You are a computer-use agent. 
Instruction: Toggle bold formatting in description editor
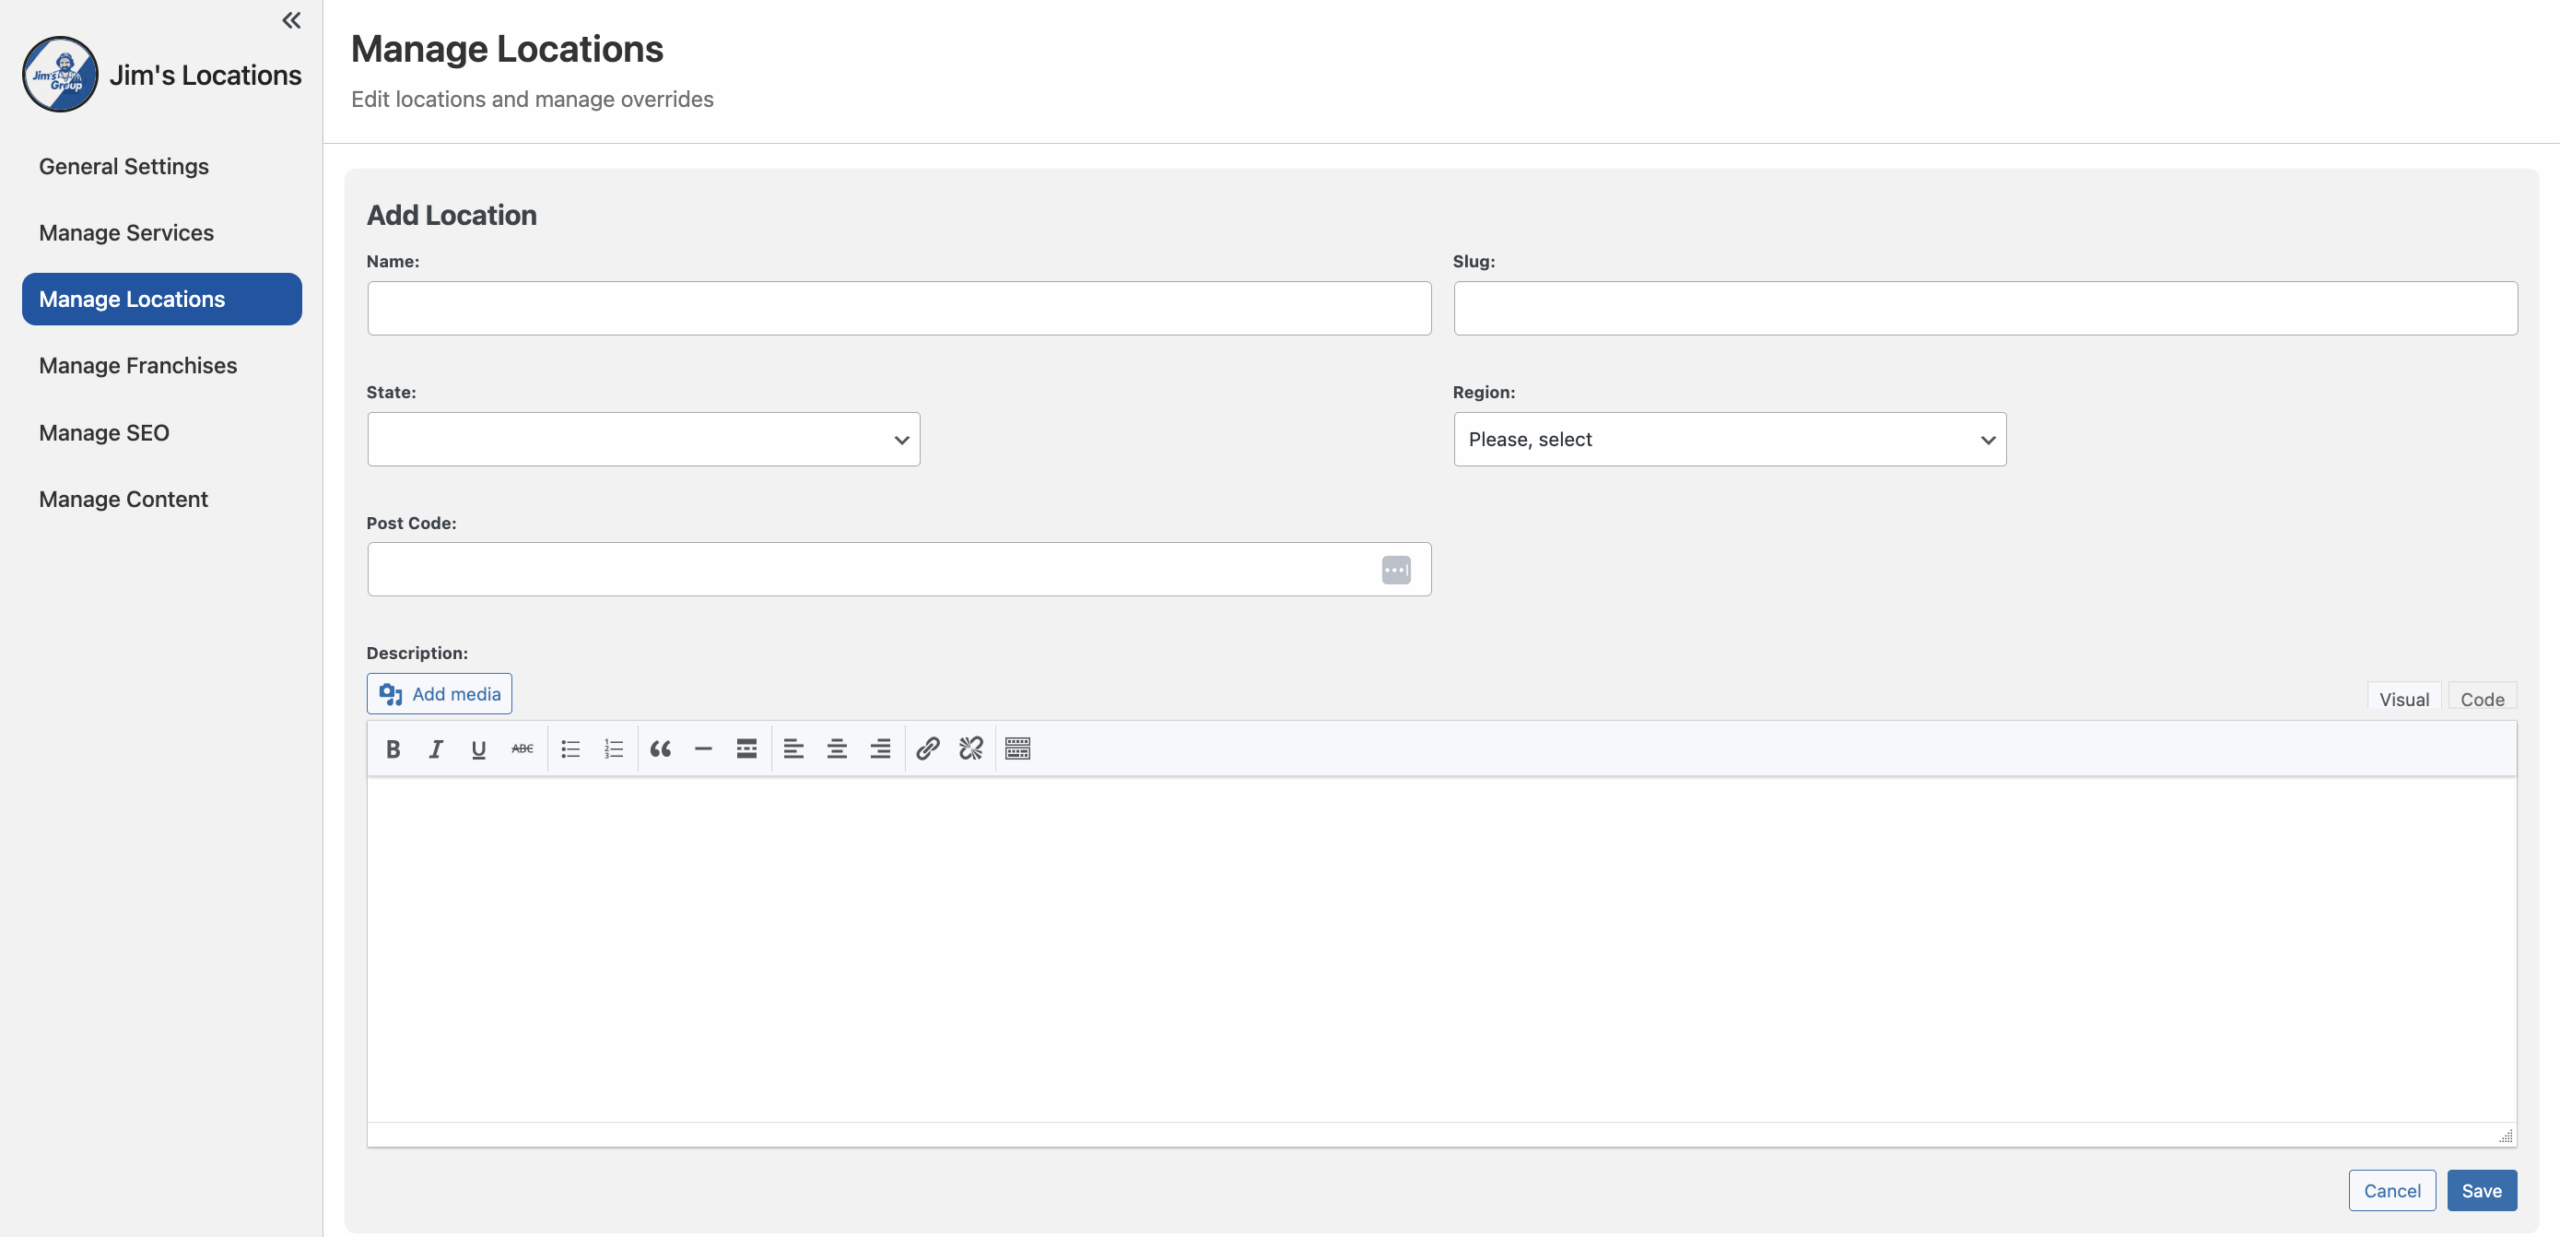pyautogui.click(x=393, y=749)
